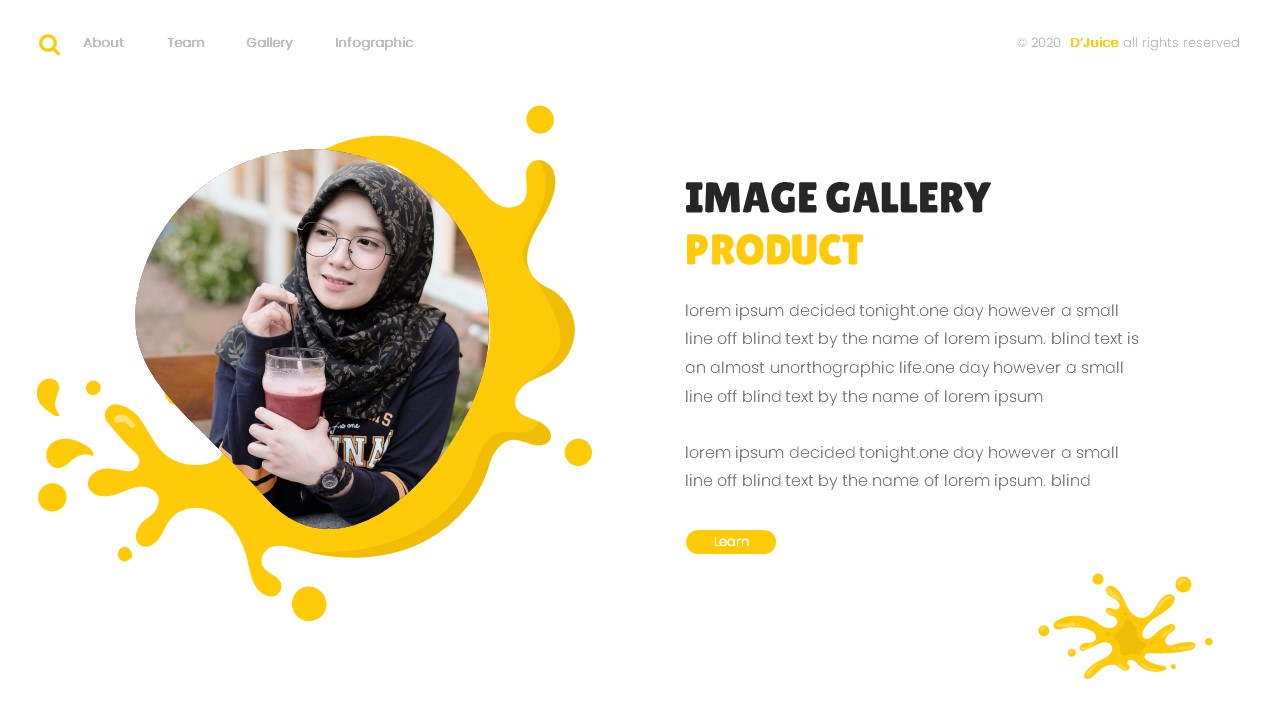
Task: Click the yellow search magnifier icon
Action: pos(49,44)
